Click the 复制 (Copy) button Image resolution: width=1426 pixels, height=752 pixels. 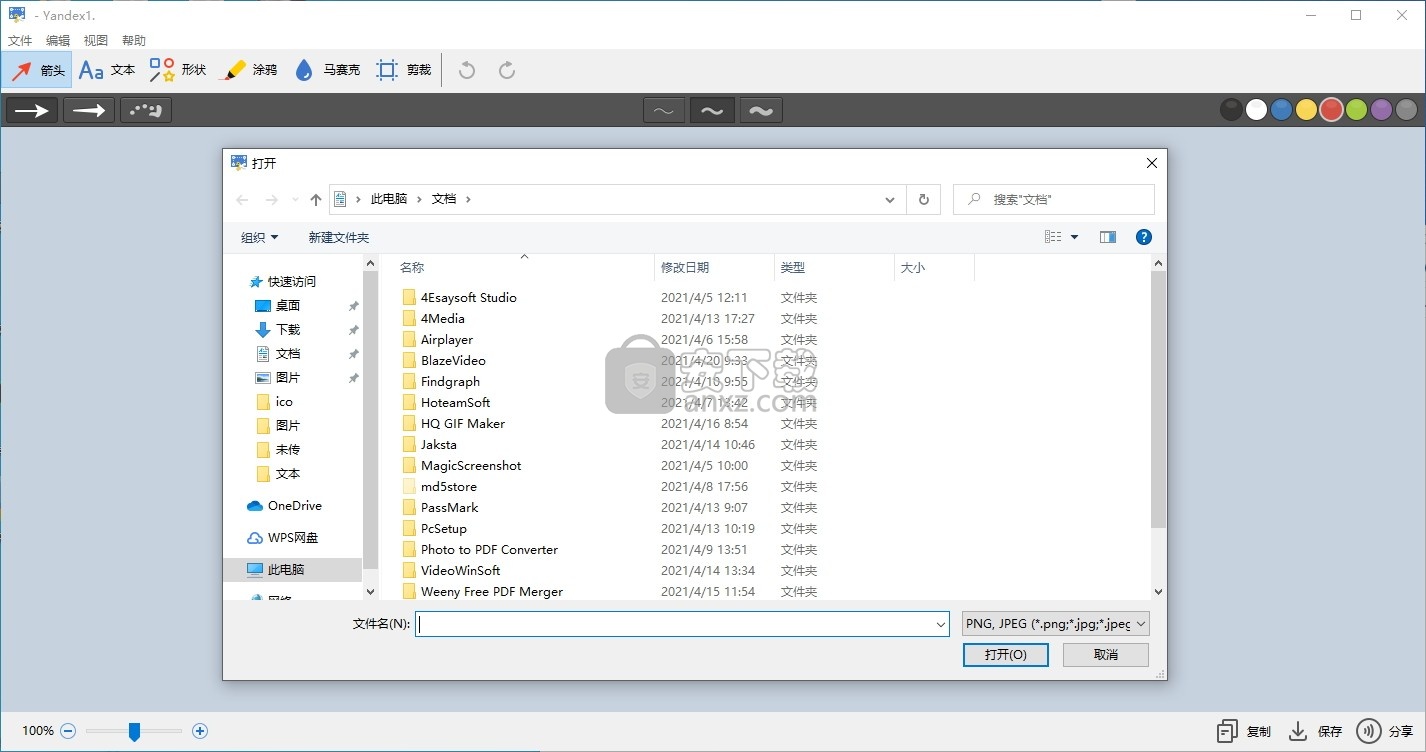click(1244, 732)
